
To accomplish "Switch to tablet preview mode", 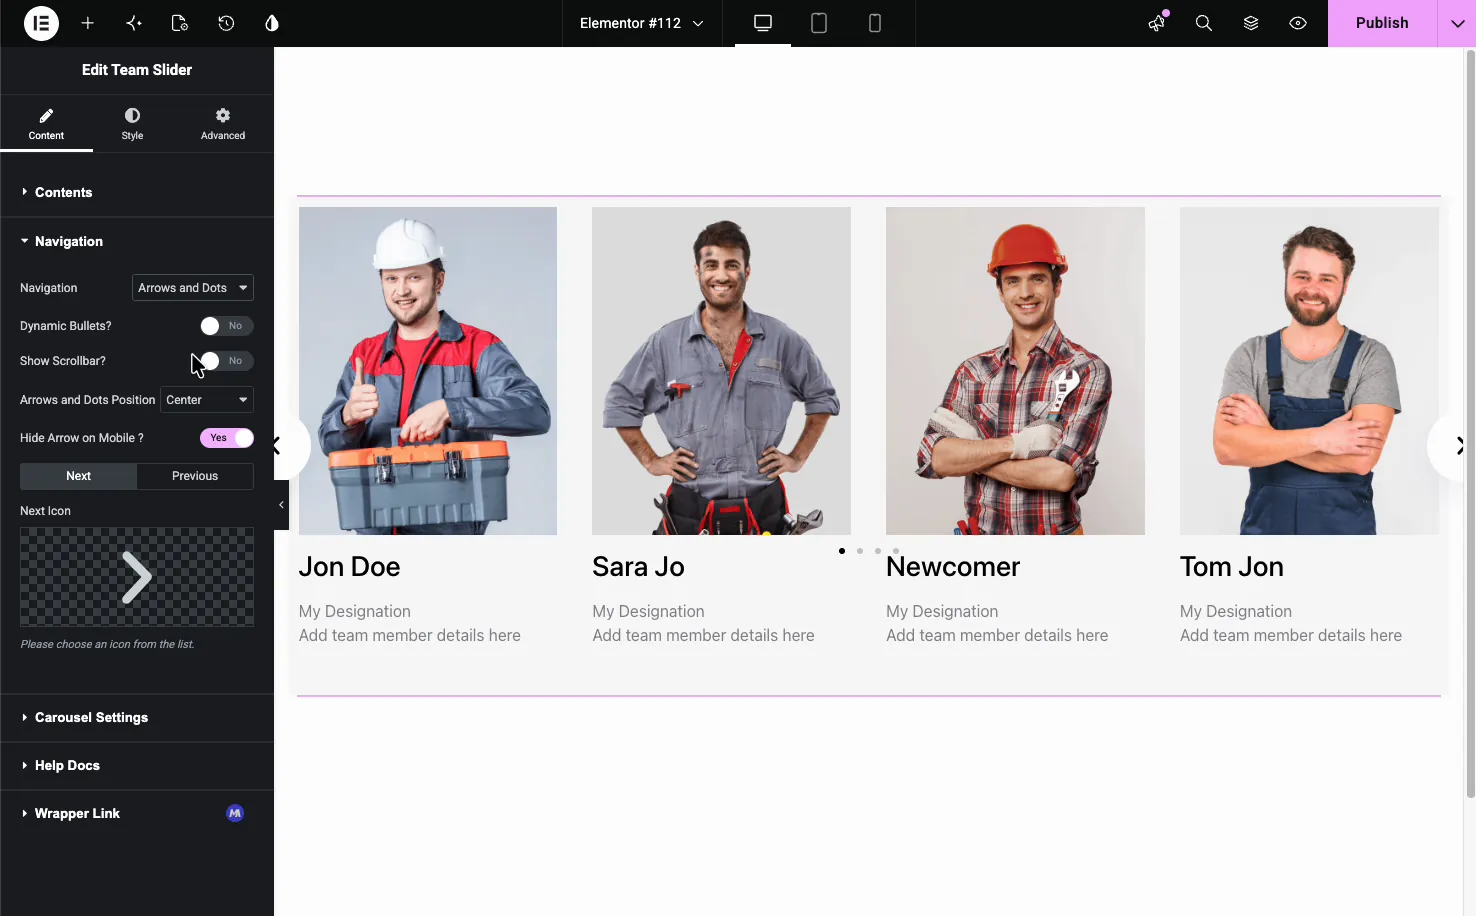I will (819, 23).
